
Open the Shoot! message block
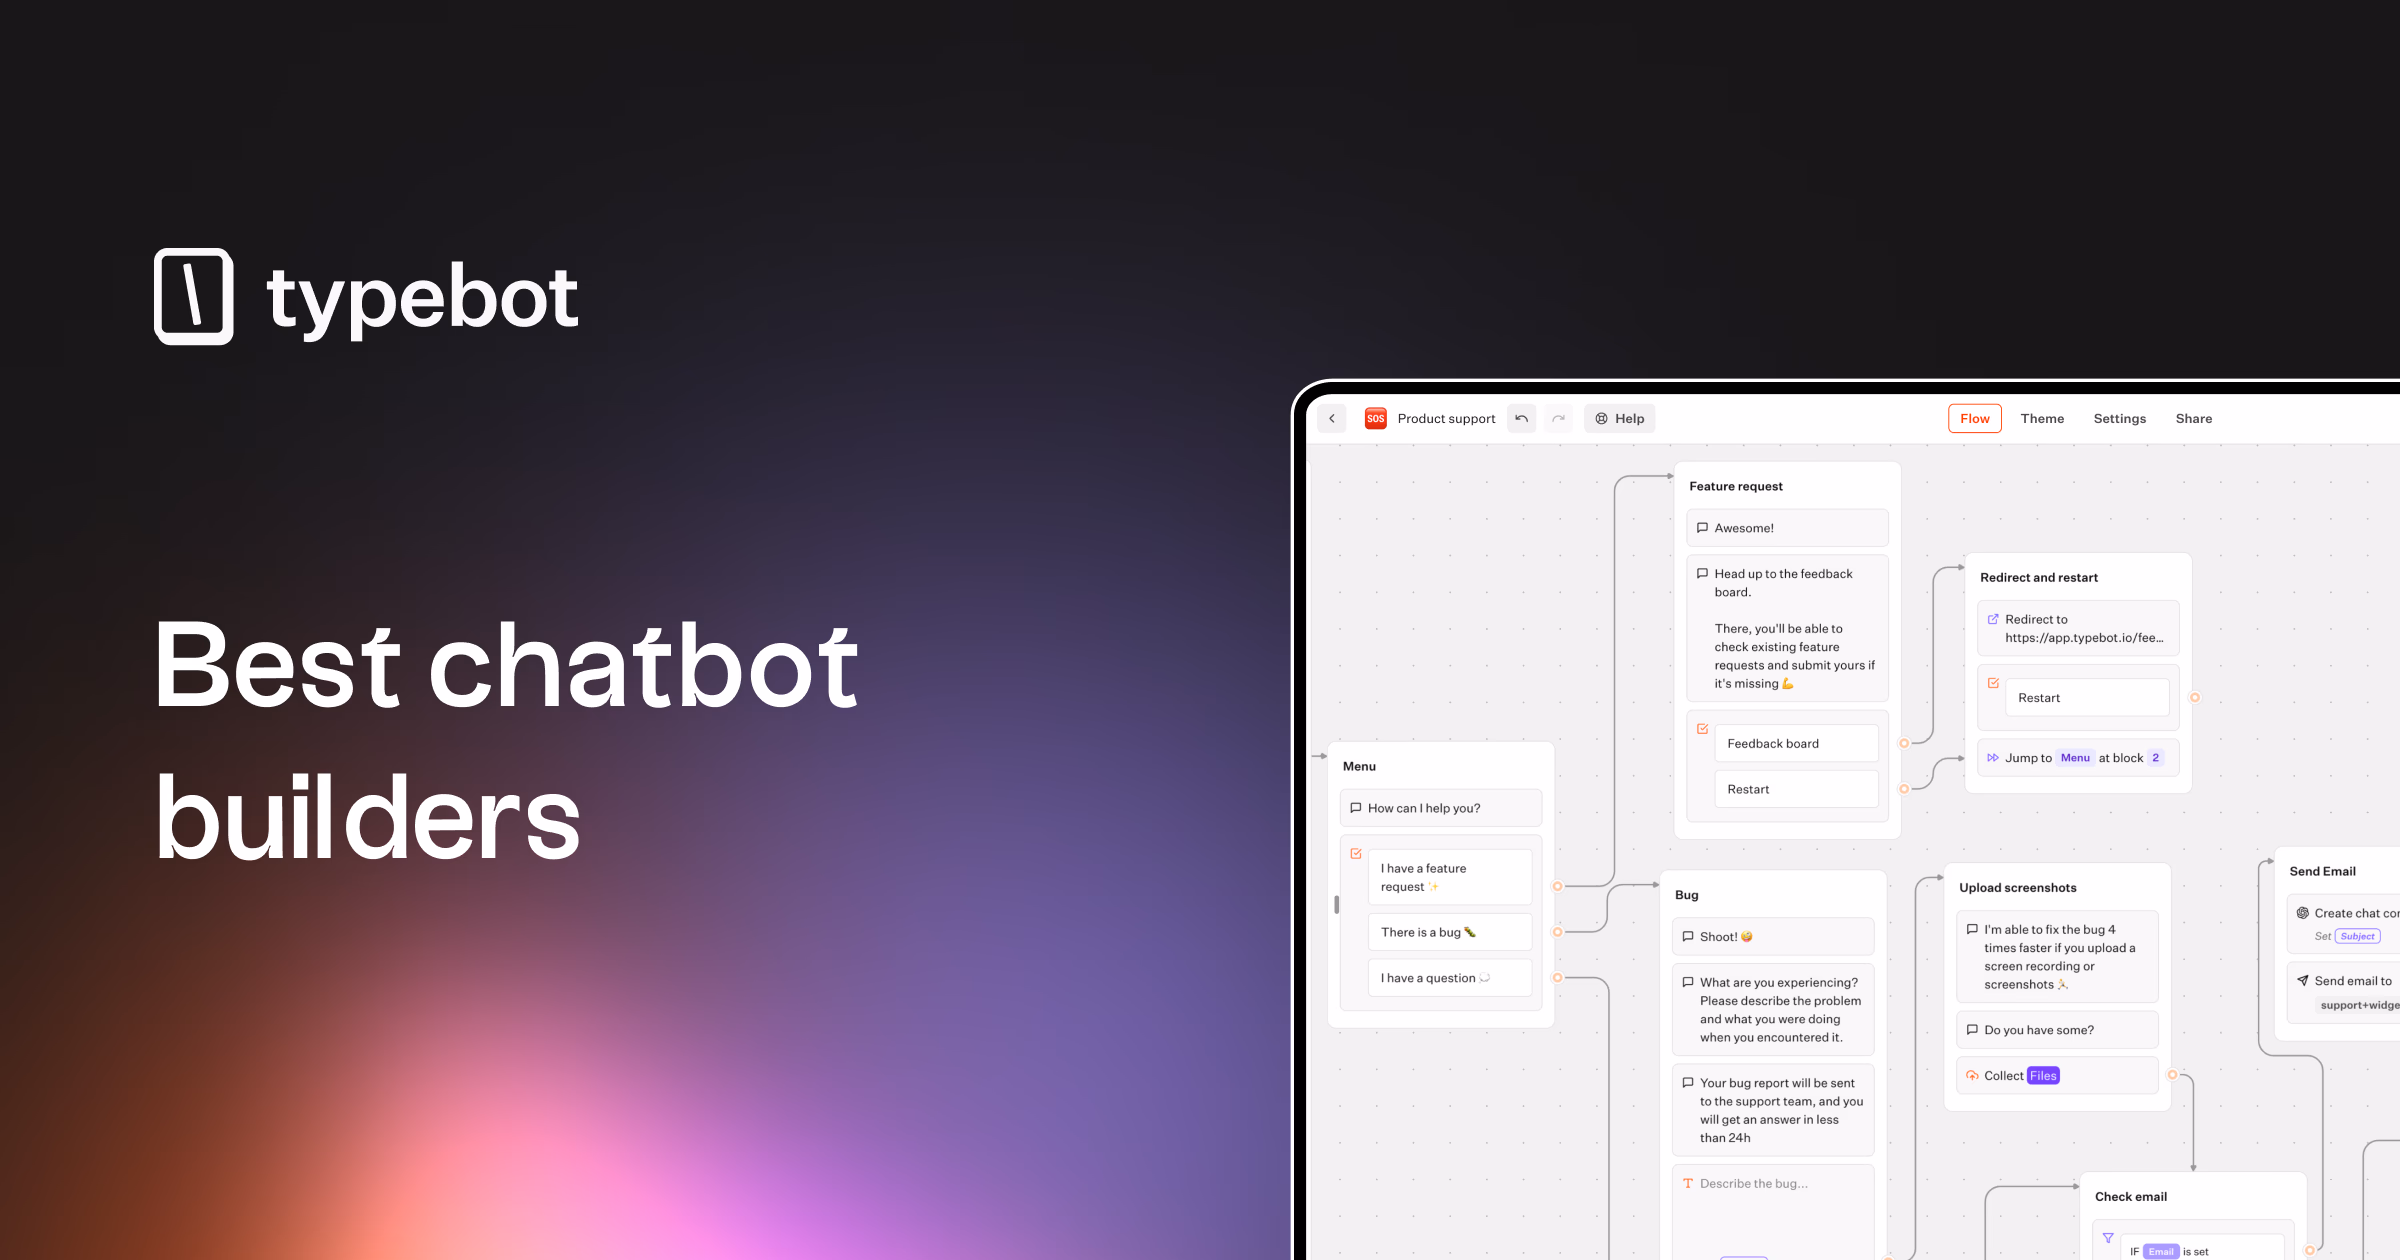point(1773,937)
